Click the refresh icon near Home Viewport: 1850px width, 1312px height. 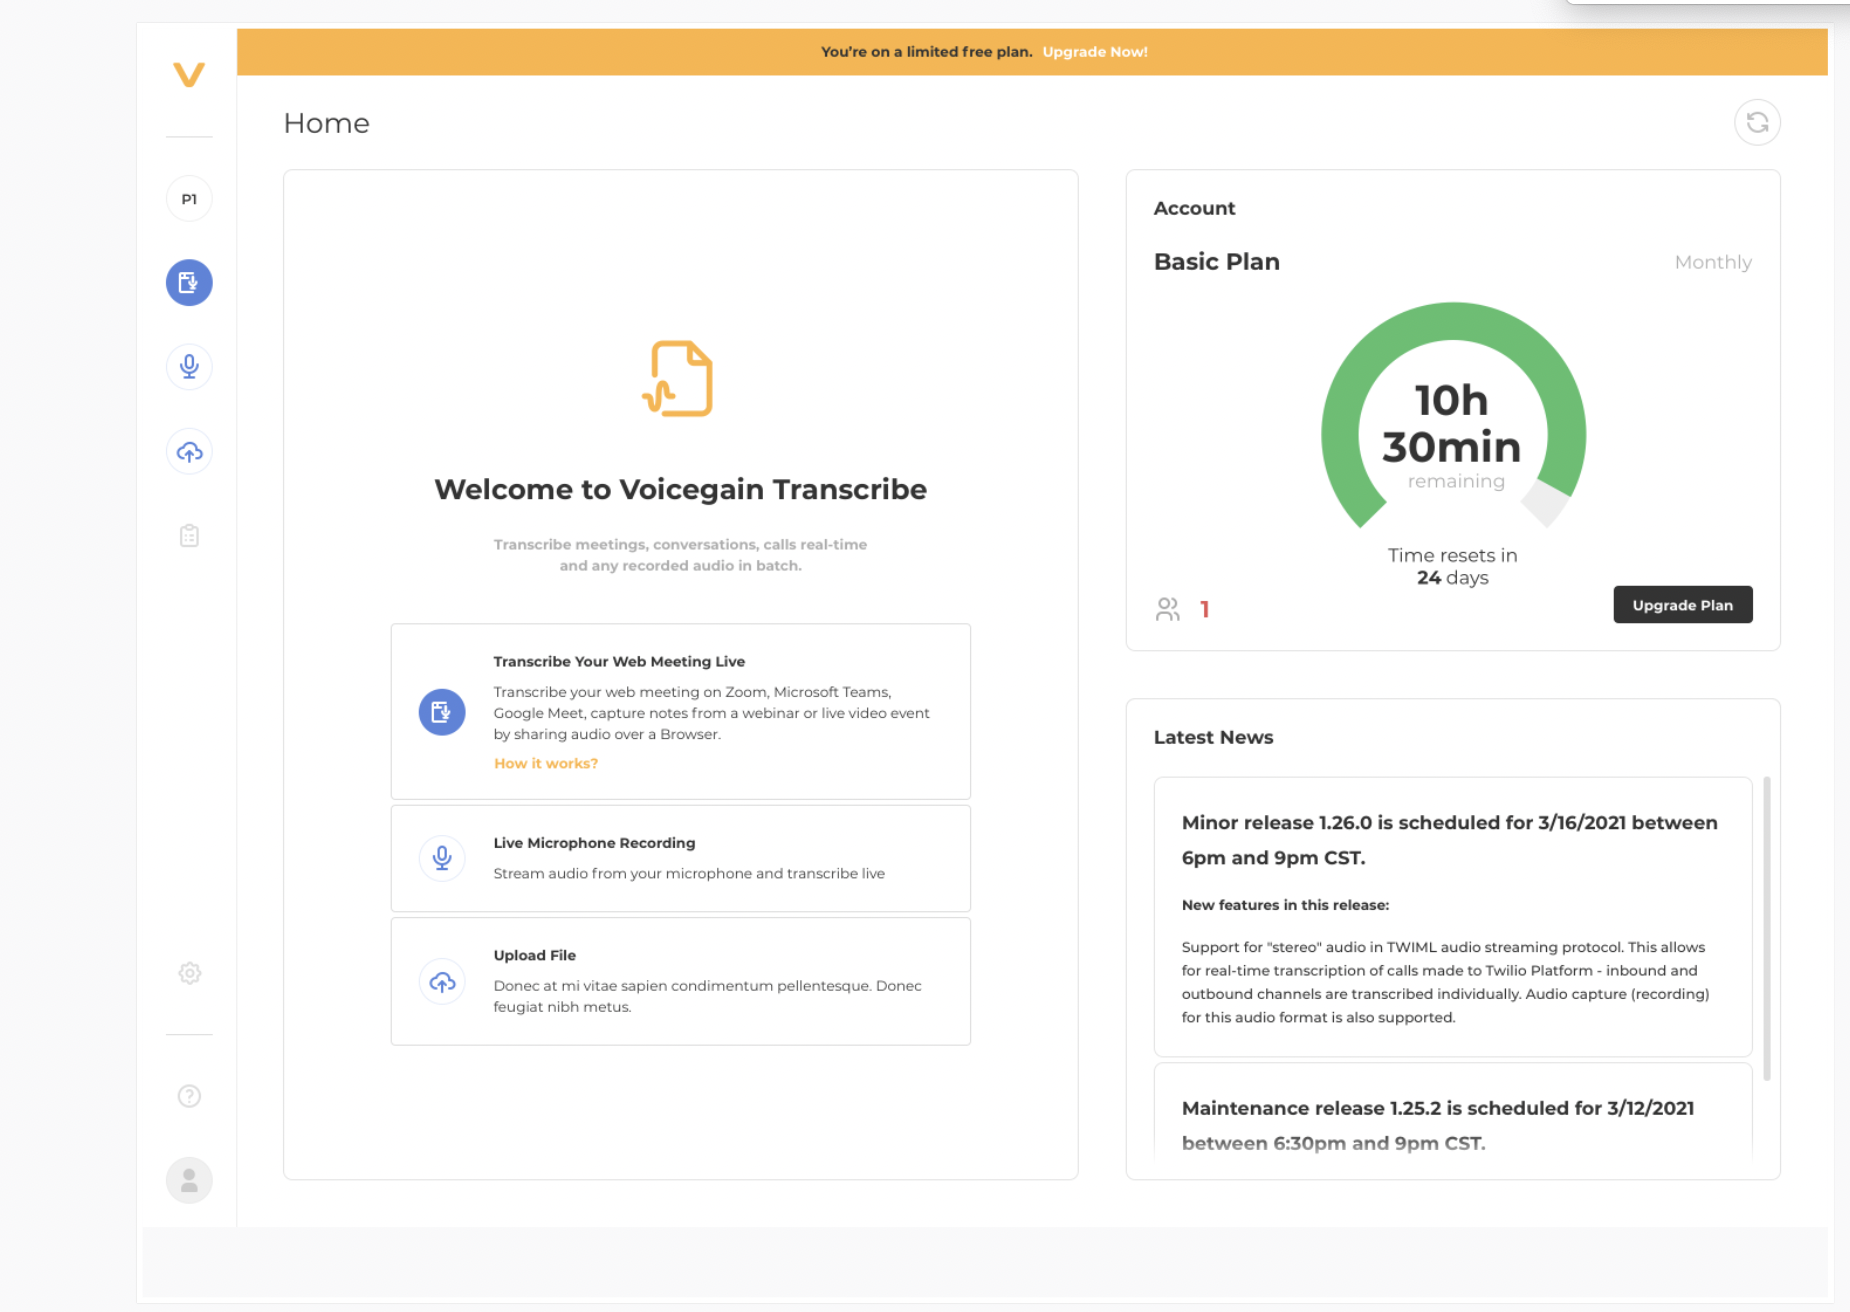pos(1757,123)
